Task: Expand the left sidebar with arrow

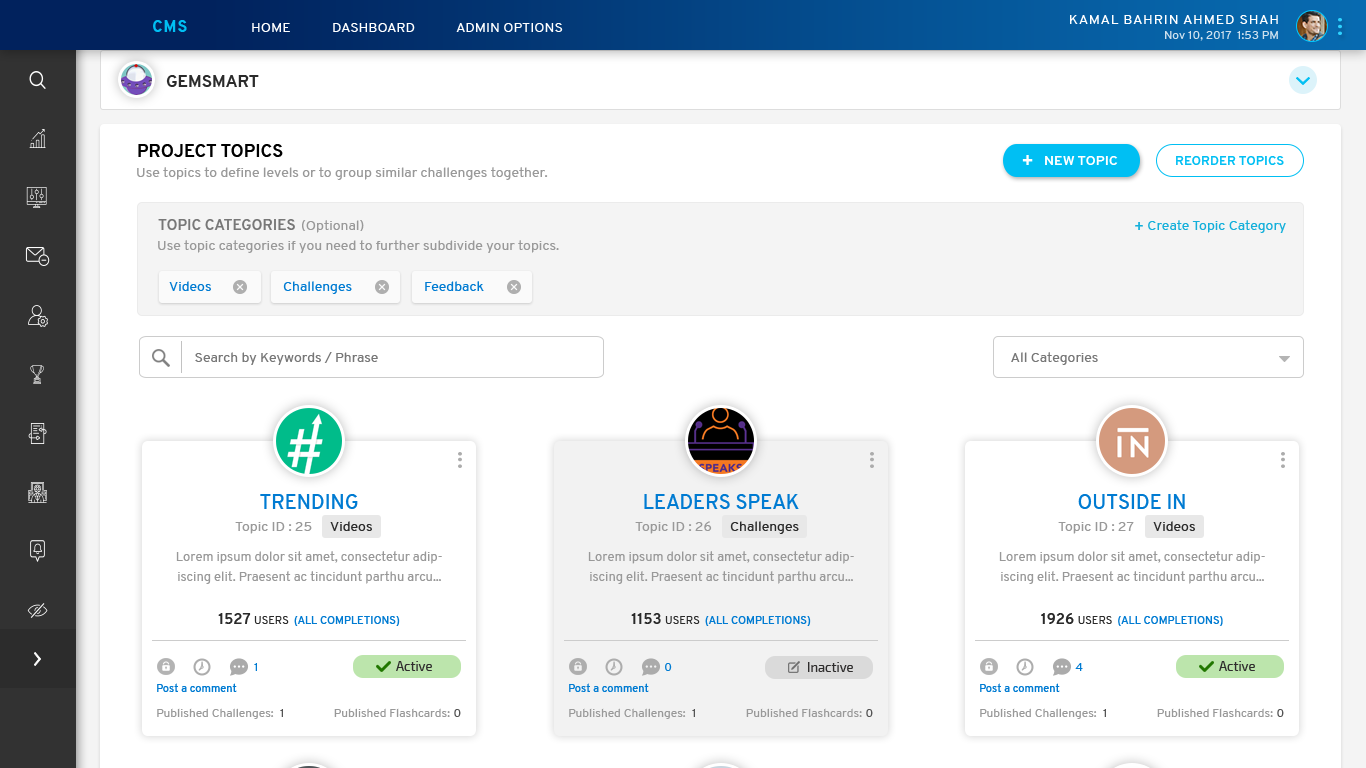Action: tap(37, 659)
